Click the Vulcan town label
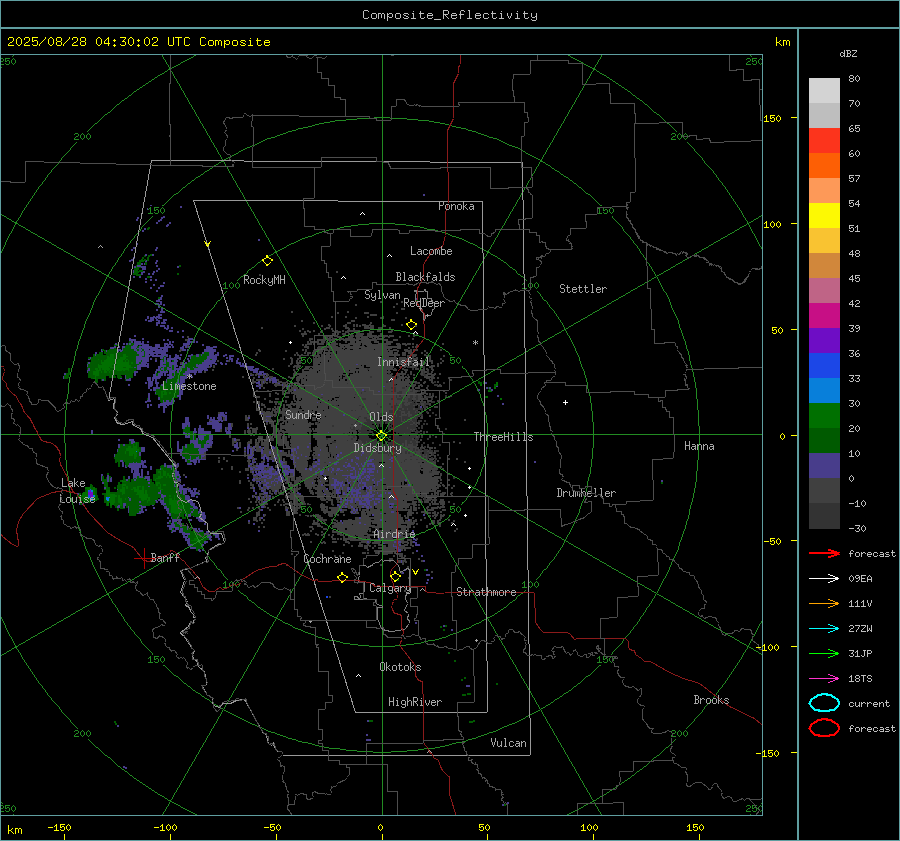The height and width of the screenshot is (841, 900). coord(508,743)
